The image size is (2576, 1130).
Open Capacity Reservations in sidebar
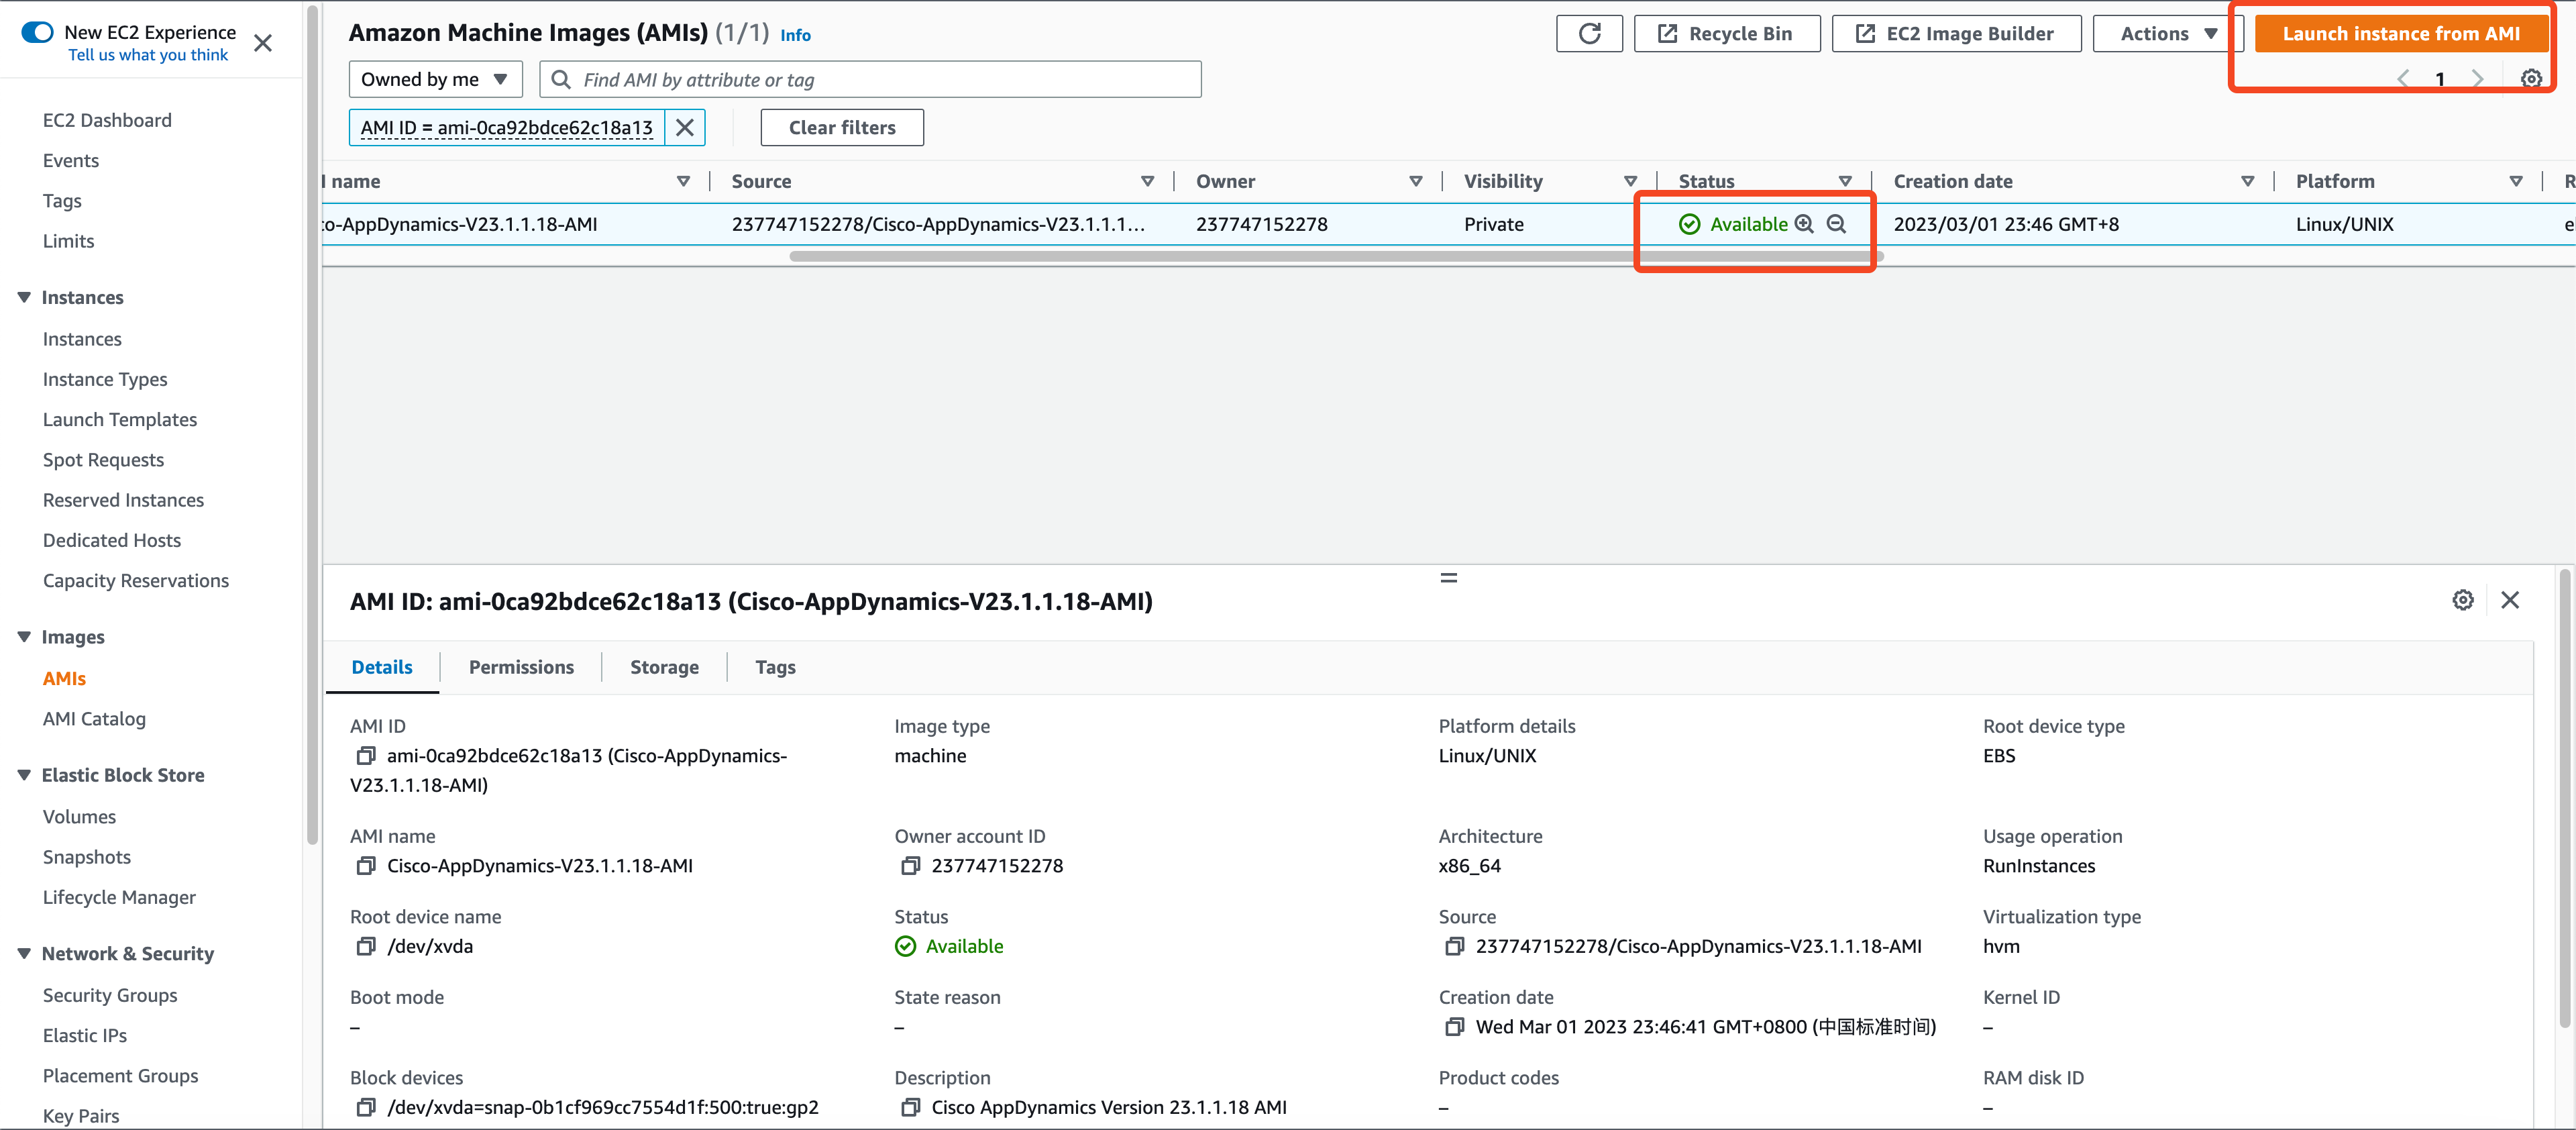tap(136, 581)
